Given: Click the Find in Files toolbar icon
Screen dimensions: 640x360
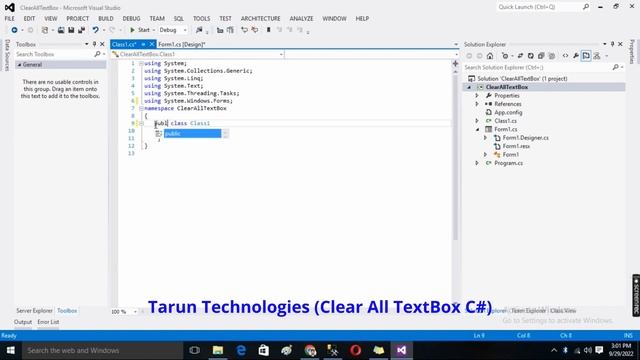Looking at the screenshot, I should [199, 30].
